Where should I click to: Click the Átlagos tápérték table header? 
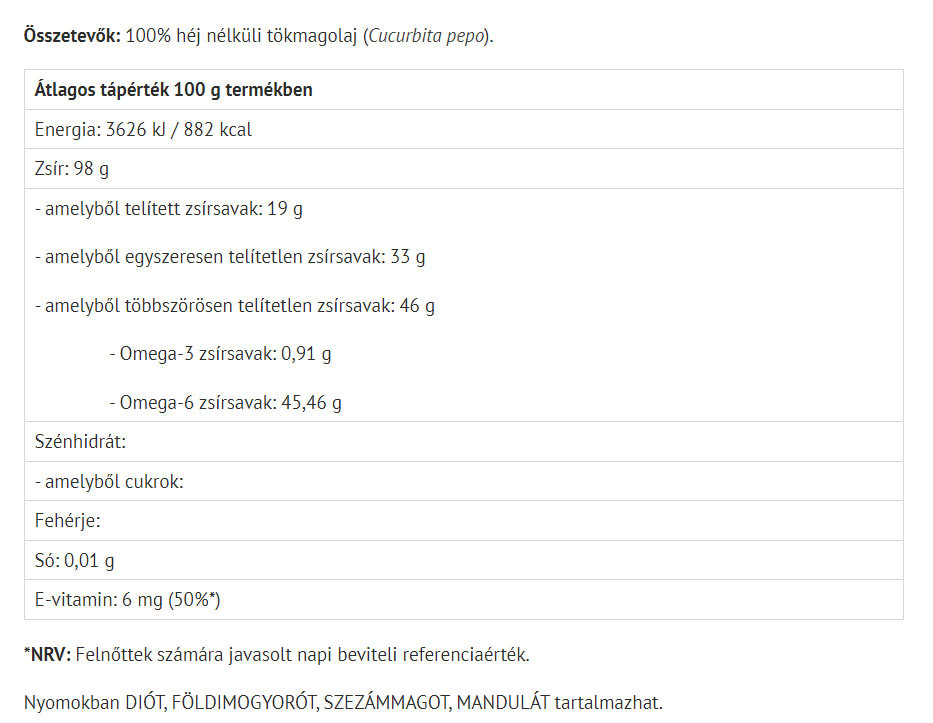(x=173, y=90)
